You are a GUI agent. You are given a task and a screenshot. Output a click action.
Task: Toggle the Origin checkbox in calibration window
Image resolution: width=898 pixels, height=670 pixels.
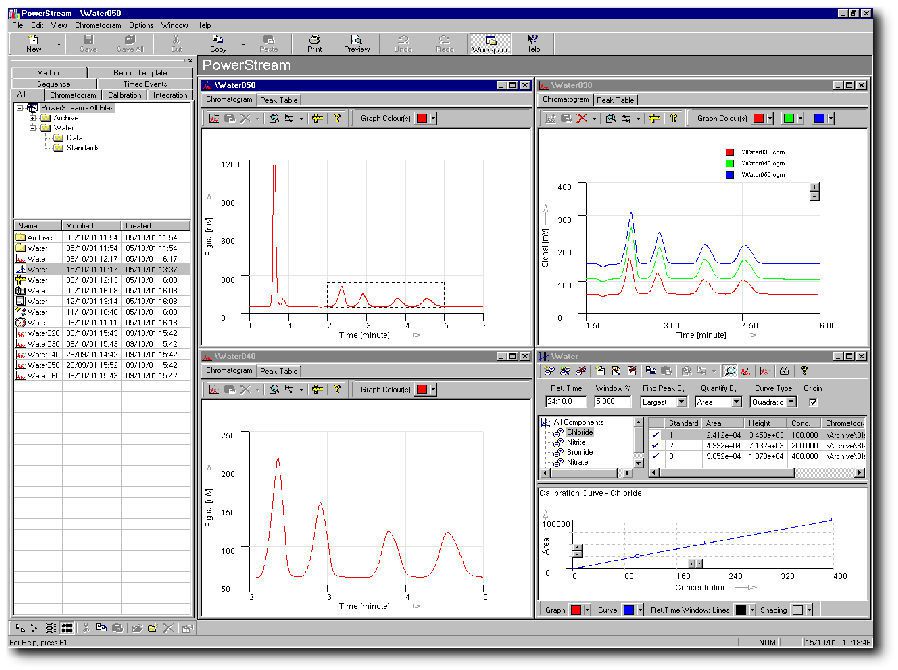tap(812, 402)
